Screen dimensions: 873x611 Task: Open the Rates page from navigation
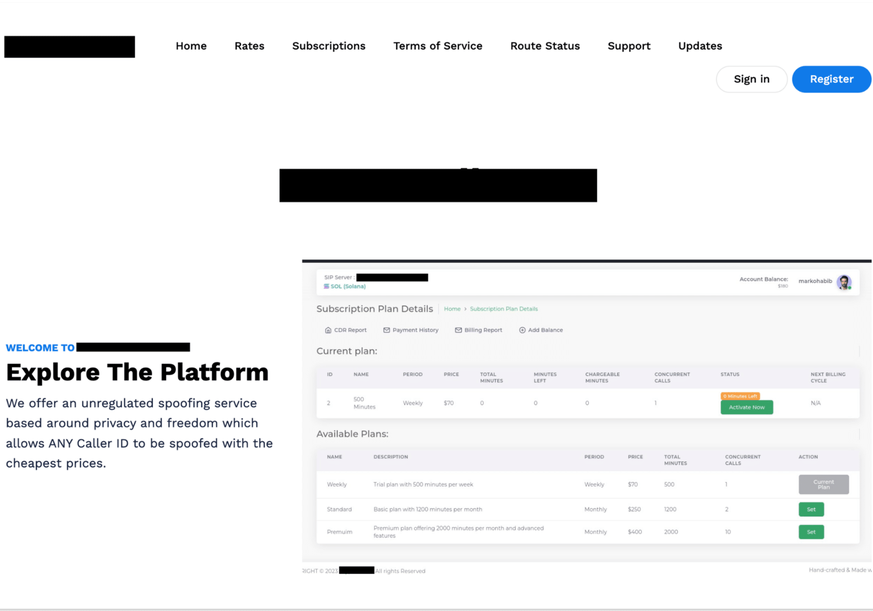coord(249,46)
